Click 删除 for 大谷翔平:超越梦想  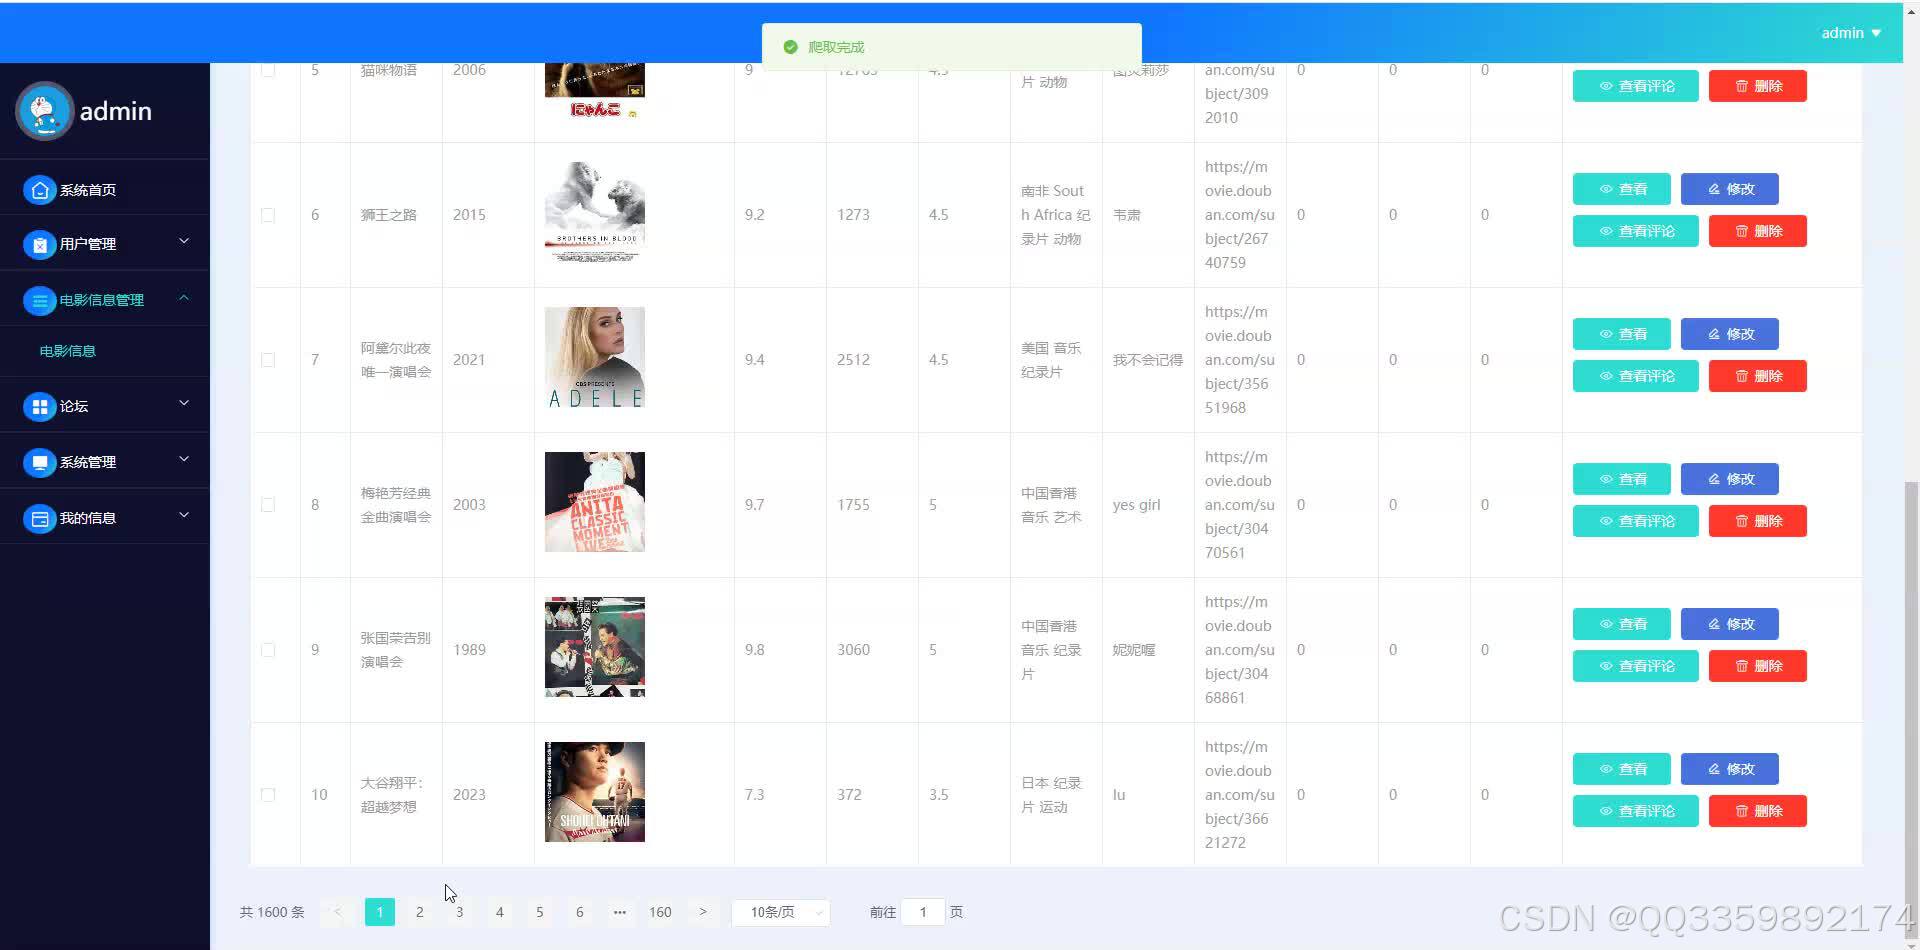click(x=1758, y=811)
